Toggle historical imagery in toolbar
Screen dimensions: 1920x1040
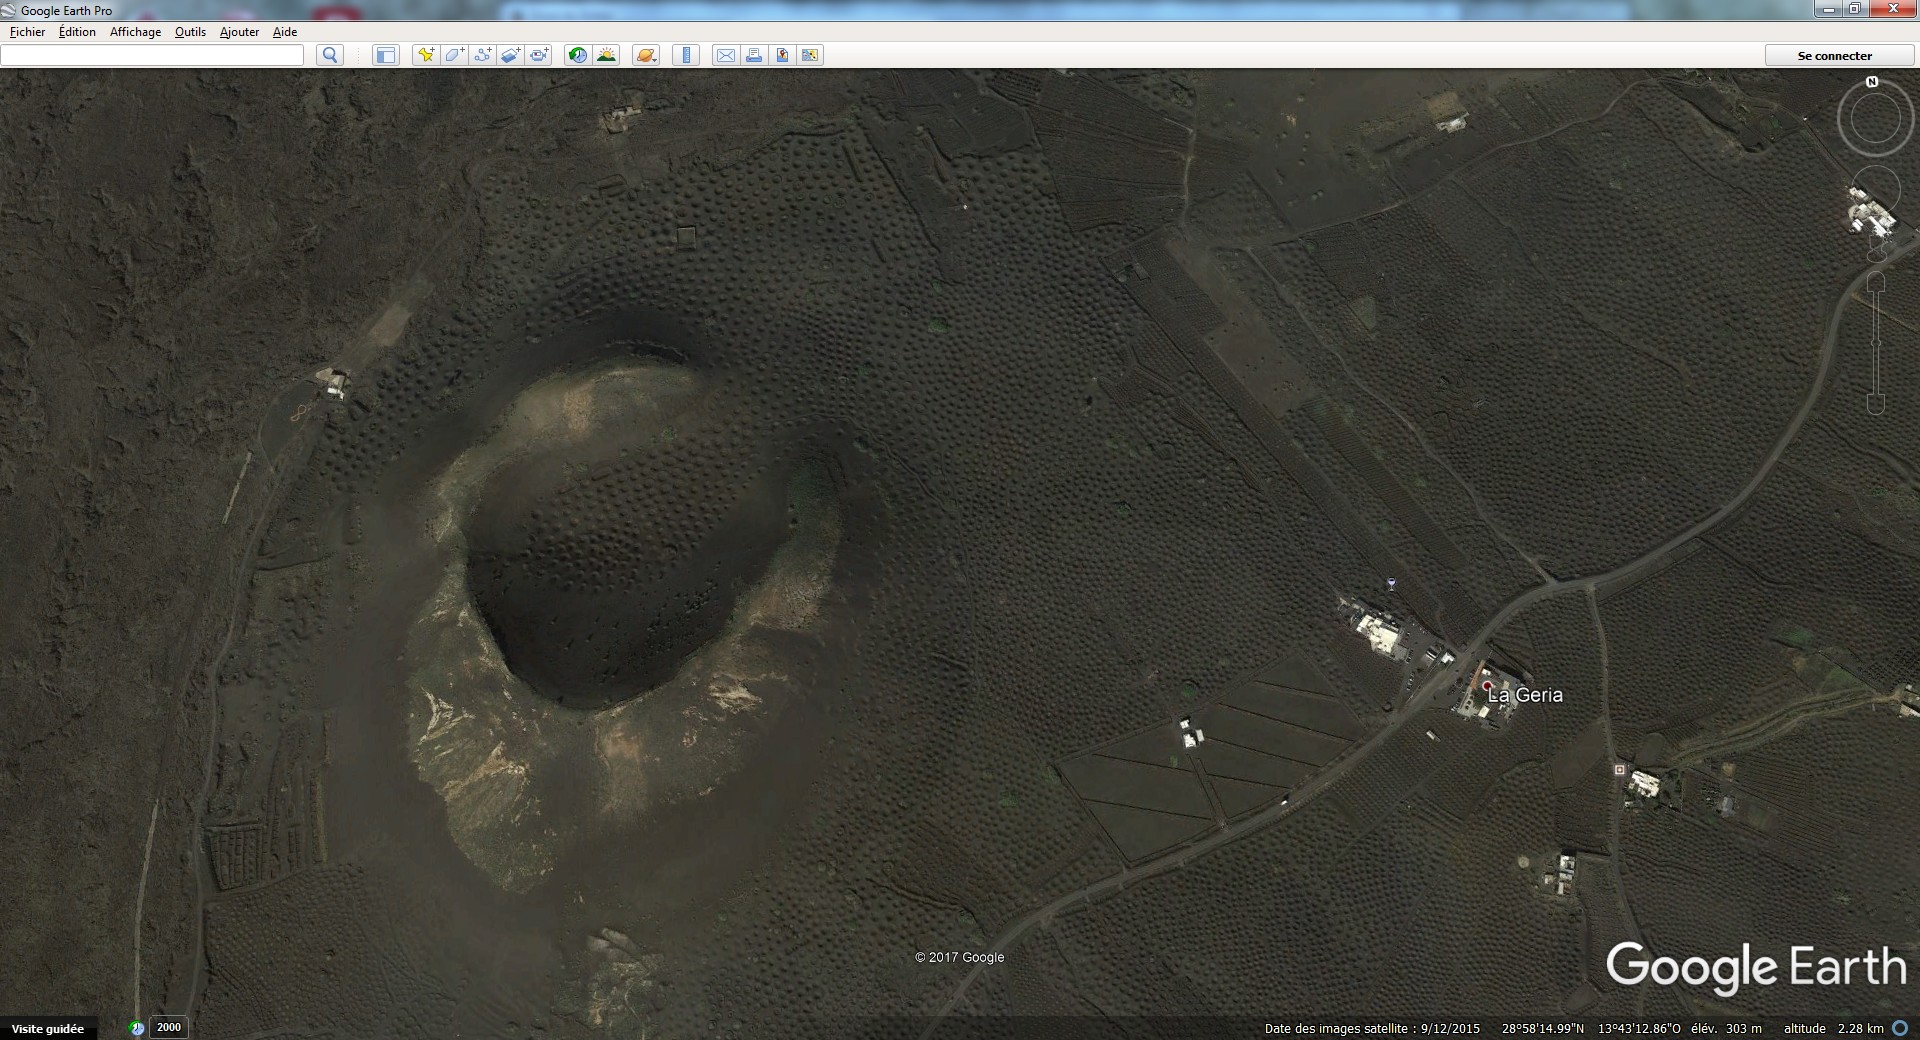pyautogui.click(x=577, y=55)
